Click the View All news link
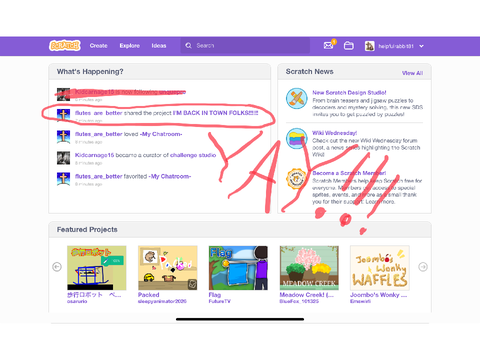Screen dimensions: 480x360 tap(412, 73)
